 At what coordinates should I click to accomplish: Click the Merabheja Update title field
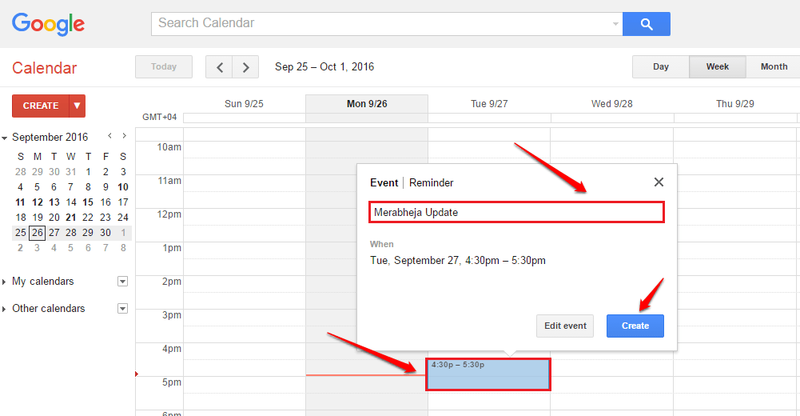click(516, 212)
